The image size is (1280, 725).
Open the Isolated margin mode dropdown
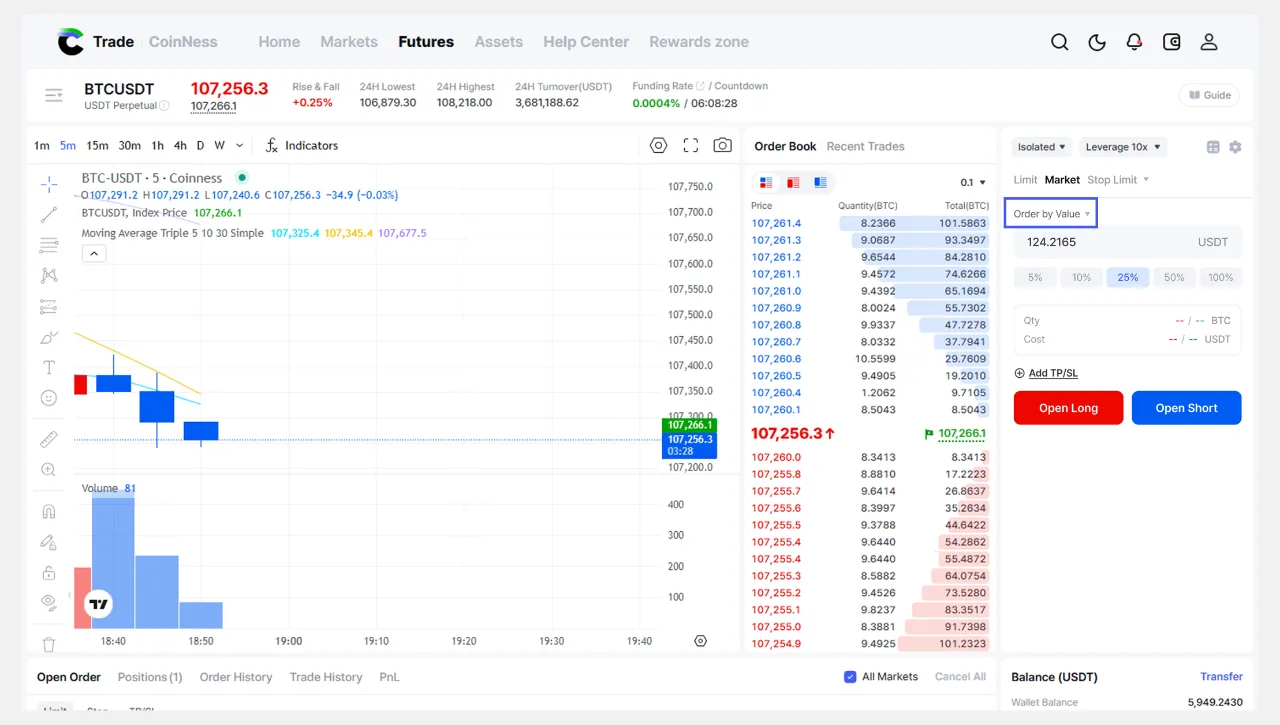tap(1041, 147)
